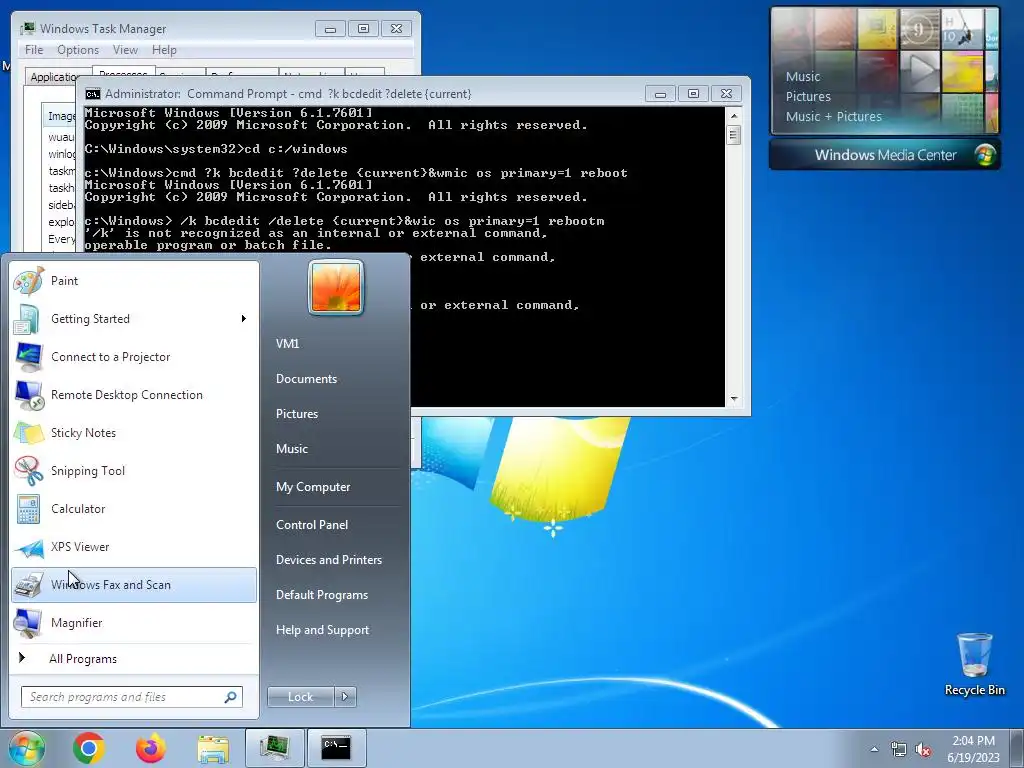The image size is (1024, 768).
Task: Click the Image Name column header
Action: pos(60,116)
